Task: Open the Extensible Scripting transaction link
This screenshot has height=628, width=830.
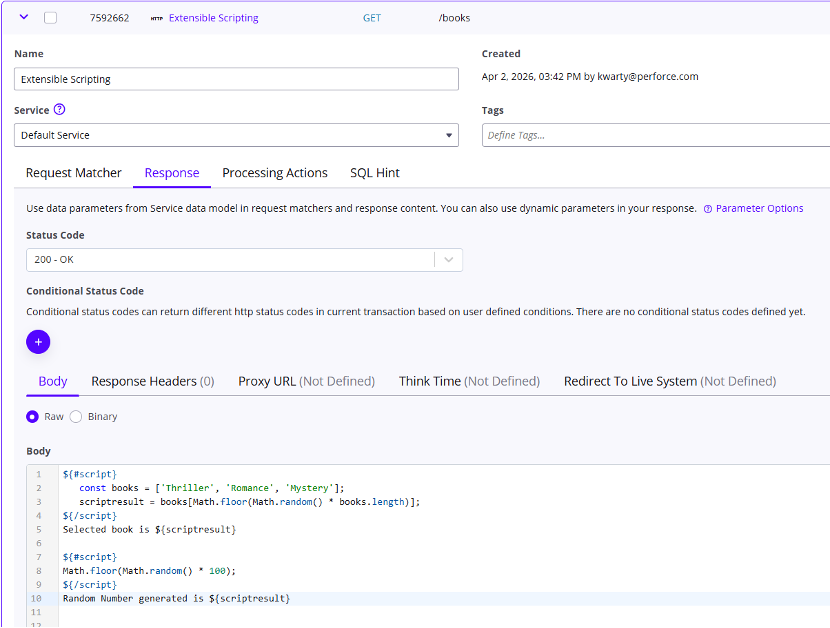Action: click(213, 18)
